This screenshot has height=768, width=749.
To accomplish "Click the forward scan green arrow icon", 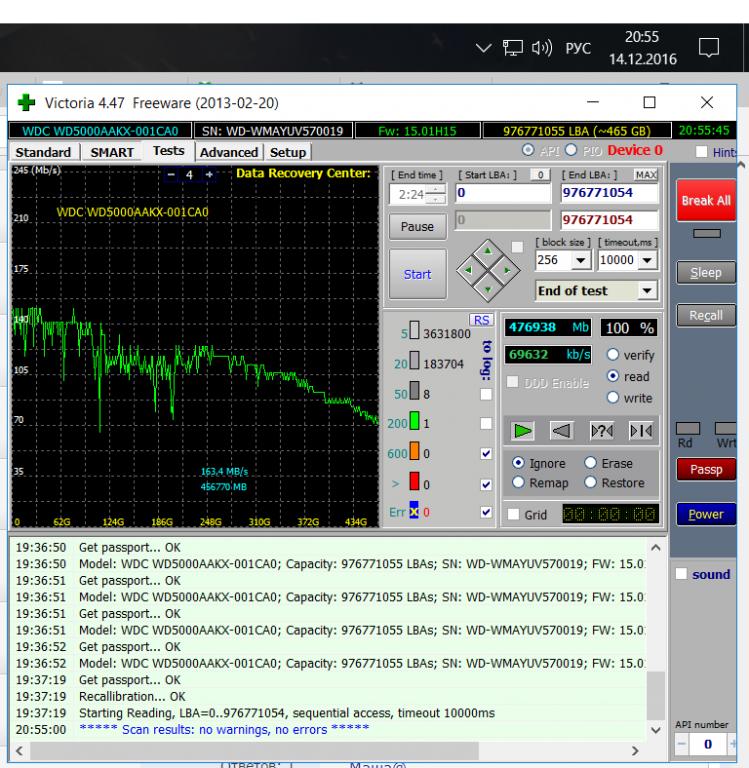I will [523, 431].
